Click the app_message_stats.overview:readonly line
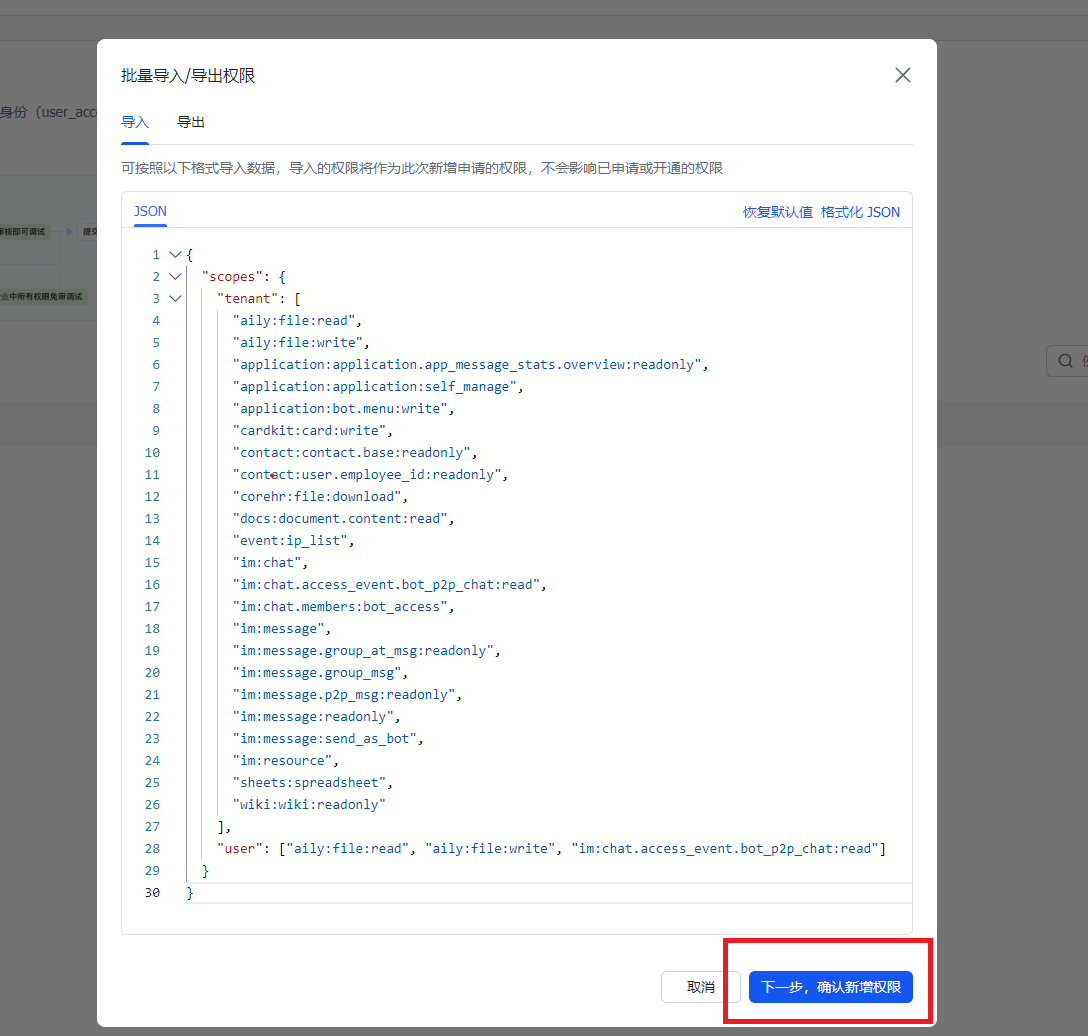This screenshot has width=1088, height=1036. pos(470,365)
